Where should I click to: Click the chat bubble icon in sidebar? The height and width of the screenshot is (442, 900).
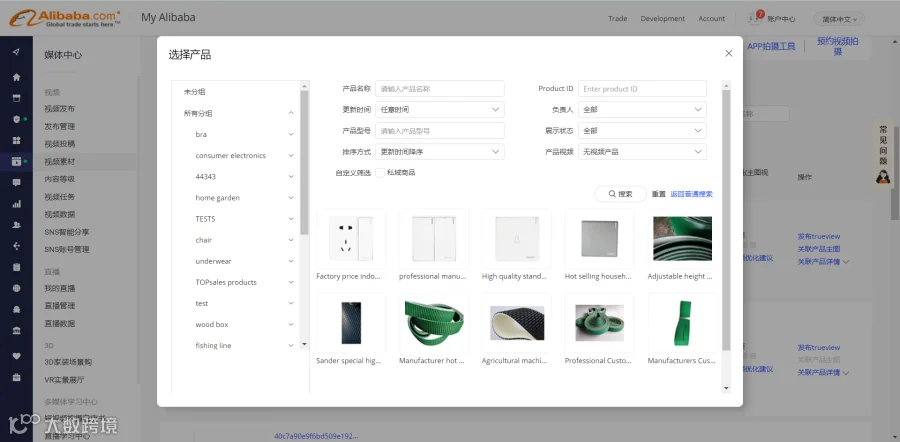pyautogui.click(x=17, y=183)
